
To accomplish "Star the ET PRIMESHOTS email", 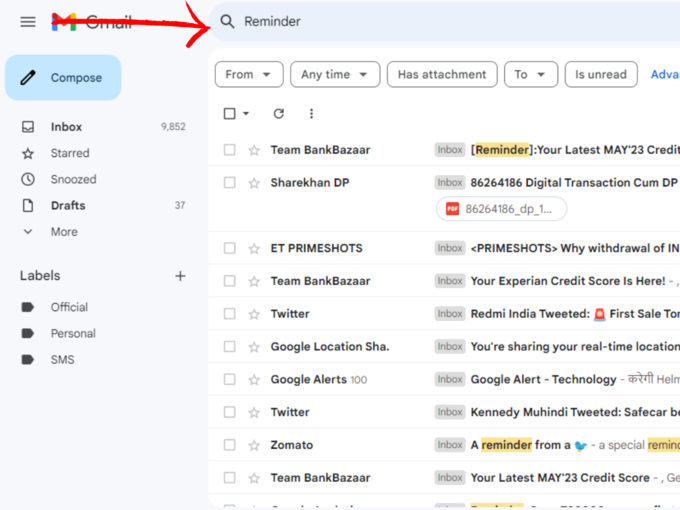I will click(x=254, y=248).
